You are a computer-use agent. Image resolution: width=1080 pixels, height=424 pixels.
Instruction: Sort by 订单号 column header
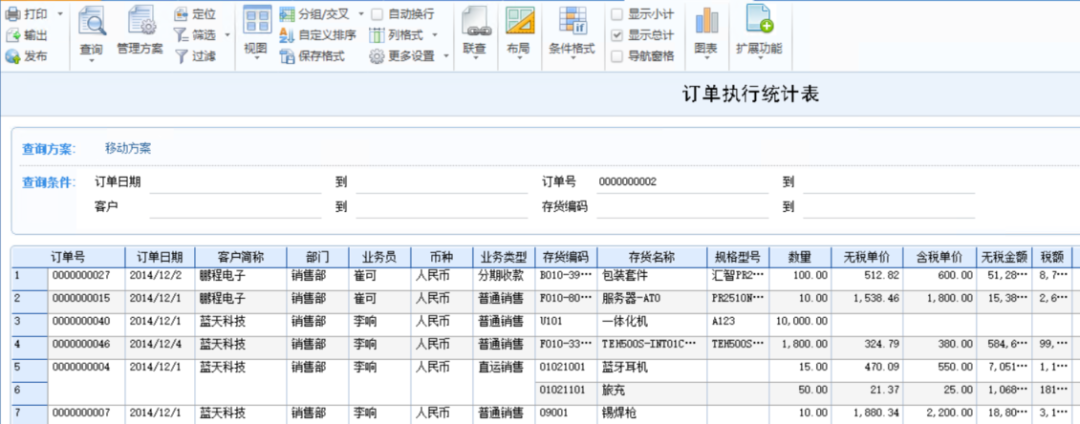pyautogui.click(x=68, y=257)
